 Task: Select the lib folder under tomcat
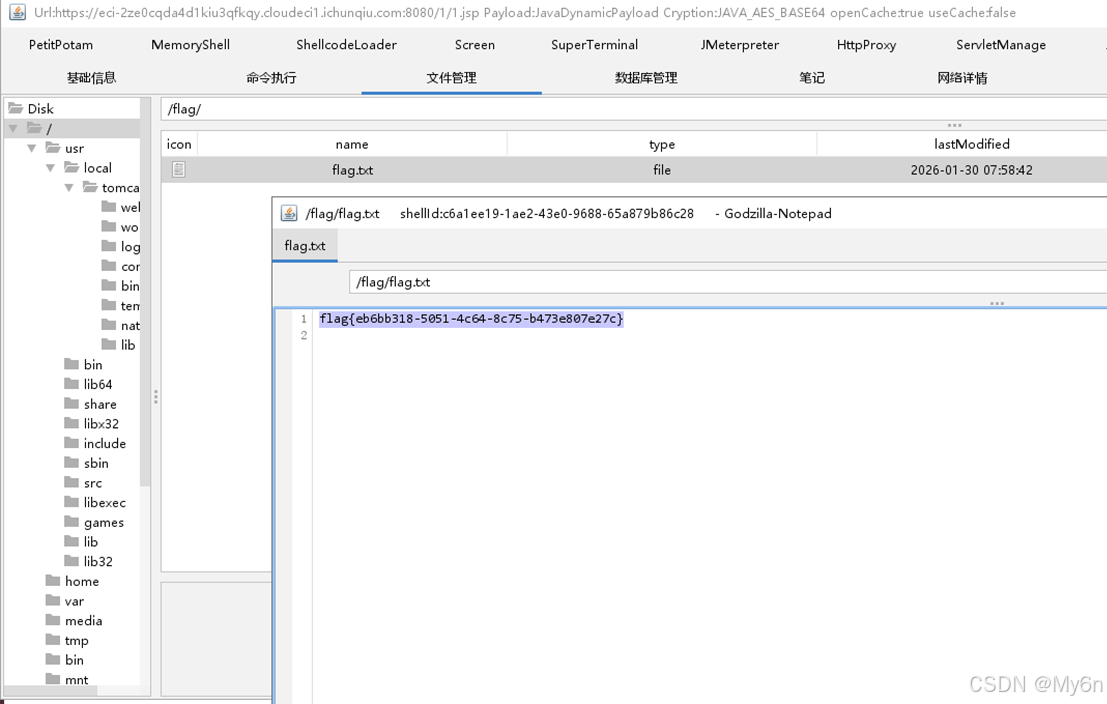[118, 345]
